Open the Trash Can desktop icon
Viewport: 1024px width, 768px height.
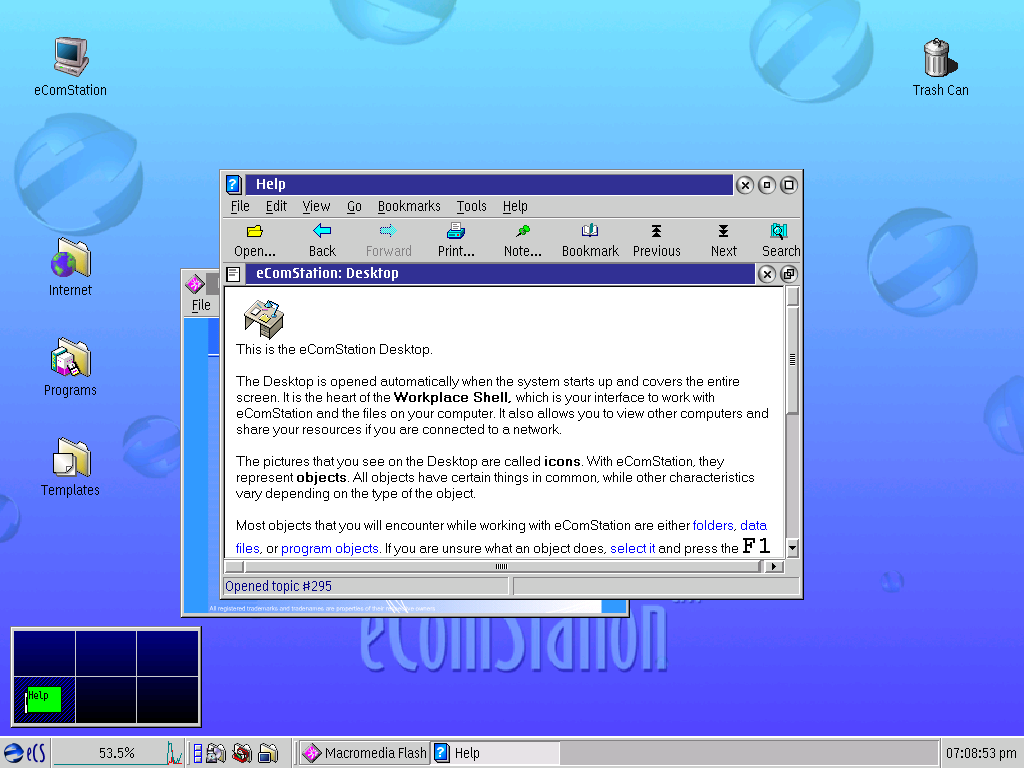coord(940,57)
